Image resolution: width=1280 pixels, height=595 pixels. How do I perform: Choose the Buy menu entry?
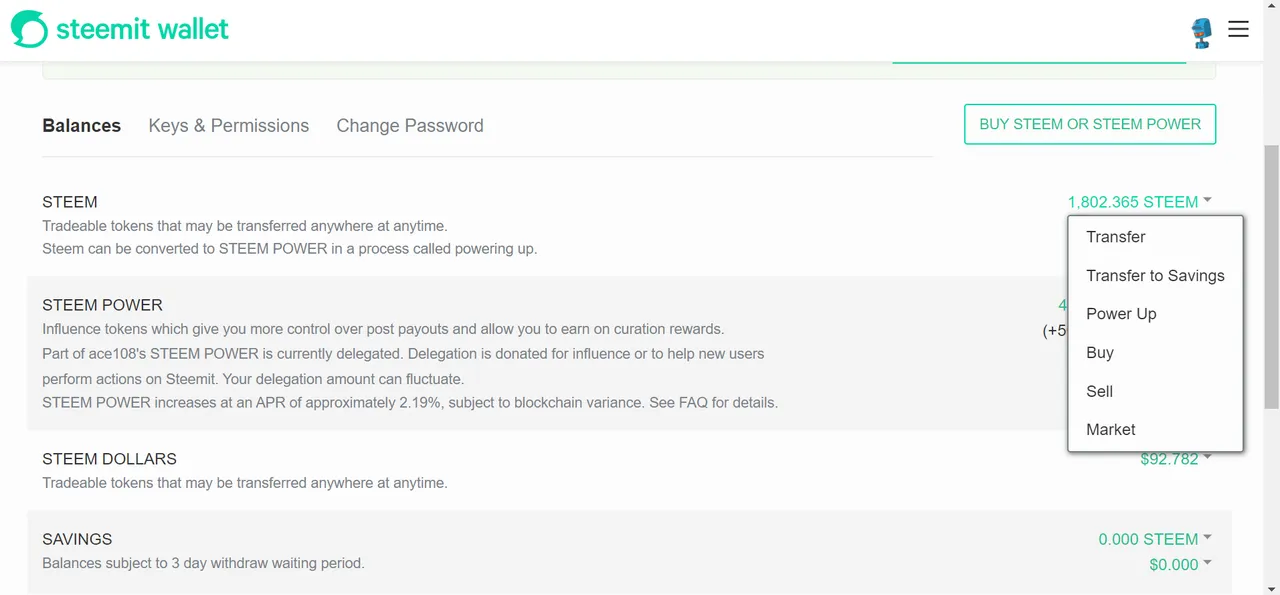tap(1100, 353)
